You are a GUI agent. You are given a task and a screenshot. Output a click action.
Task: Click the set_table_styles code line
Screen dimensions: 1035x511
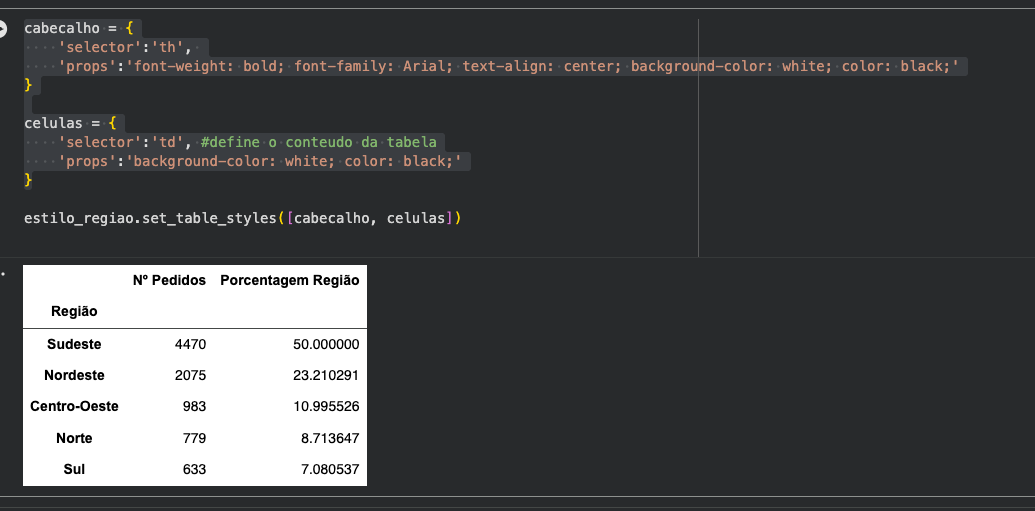[241, 217]
